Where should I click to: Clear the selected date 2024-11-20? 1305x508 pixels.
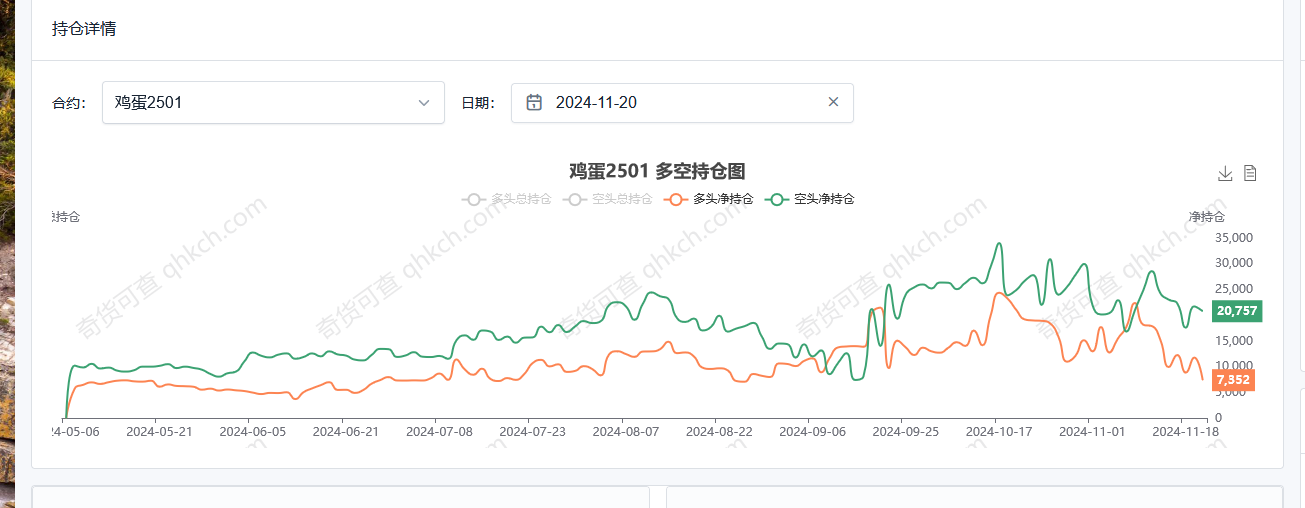[x=833, y=102]
